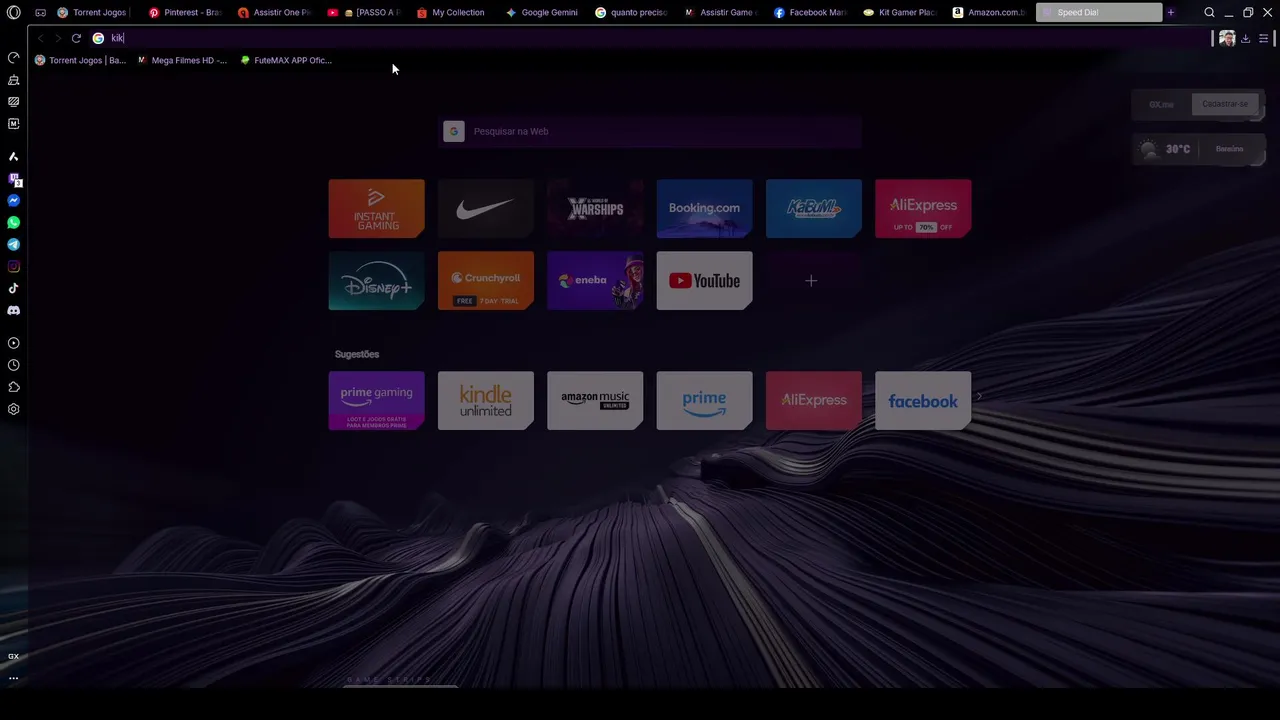Add a new speed dial site
Screen dimensions: 1280x720
(811, 281)
